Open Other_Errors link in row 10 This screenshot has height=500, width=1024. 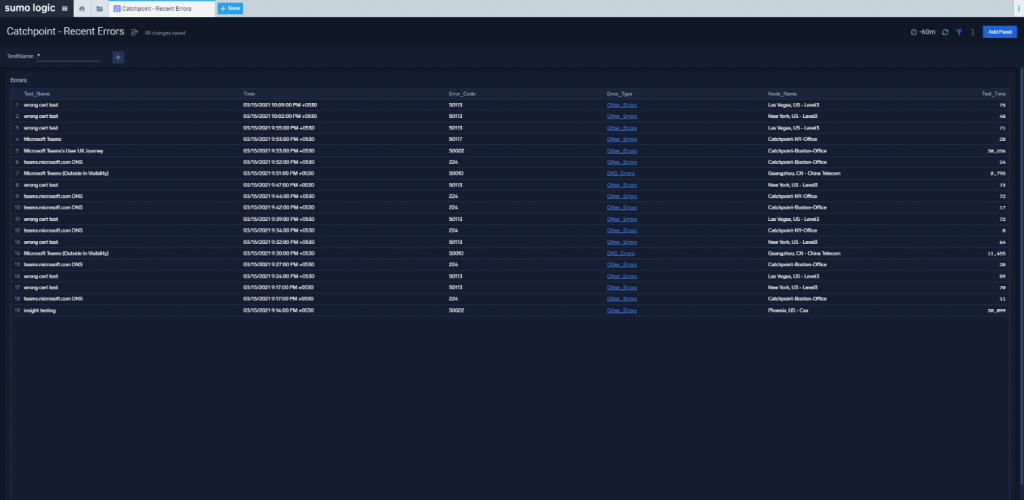(622, 208)
